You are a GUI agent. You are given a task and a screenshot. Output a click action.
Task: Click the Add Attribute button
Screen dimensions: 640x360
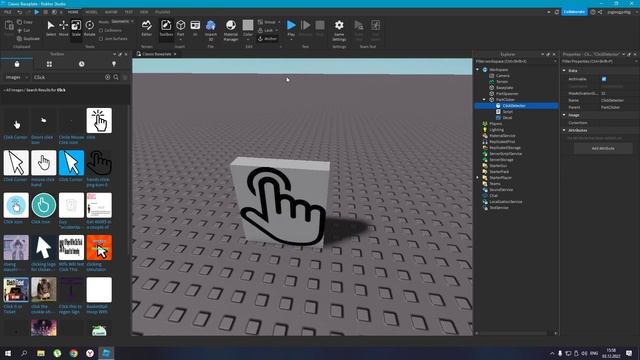click(603, 149)
